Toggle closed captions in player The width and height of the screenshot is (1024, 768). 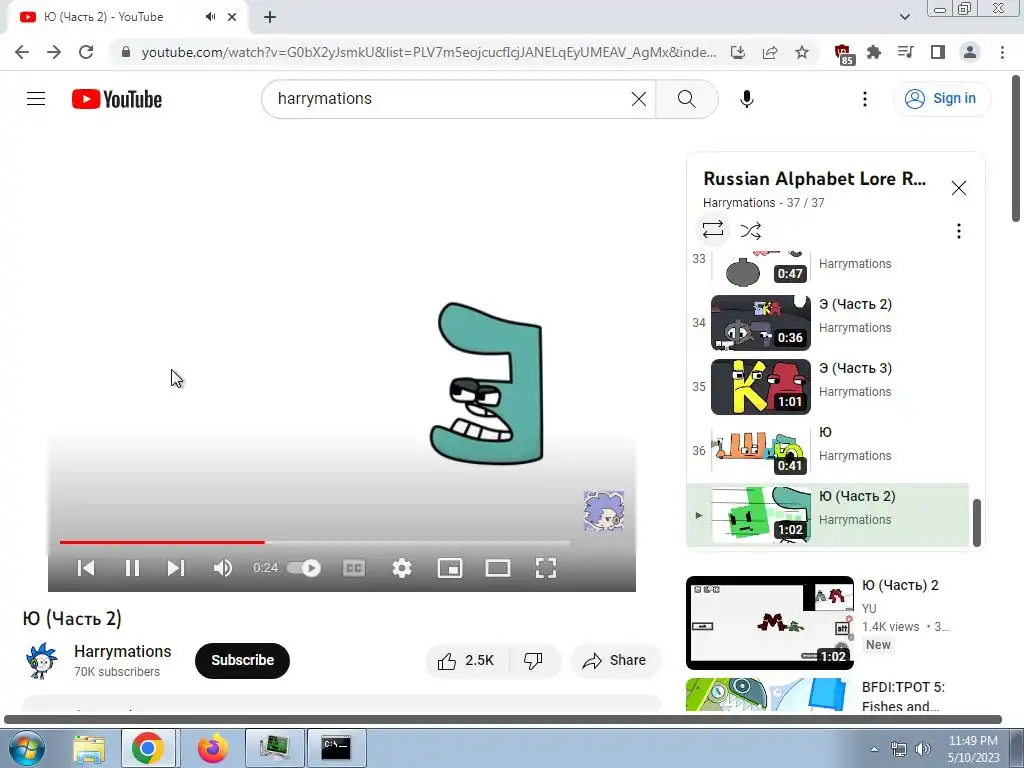pyautogui.click(x=353, y=568)
